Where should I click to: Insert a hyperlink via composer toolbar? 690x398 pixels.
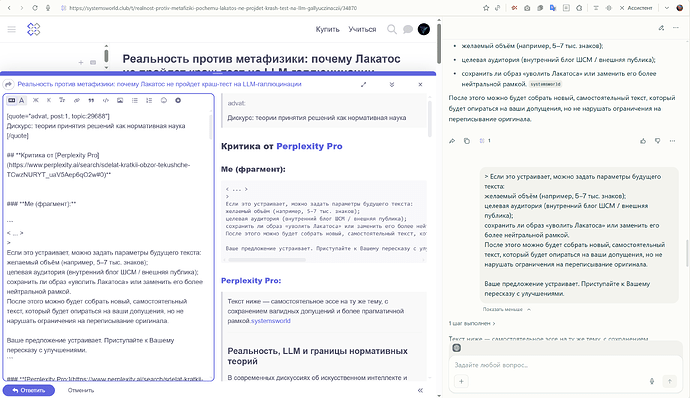(77, 100)
